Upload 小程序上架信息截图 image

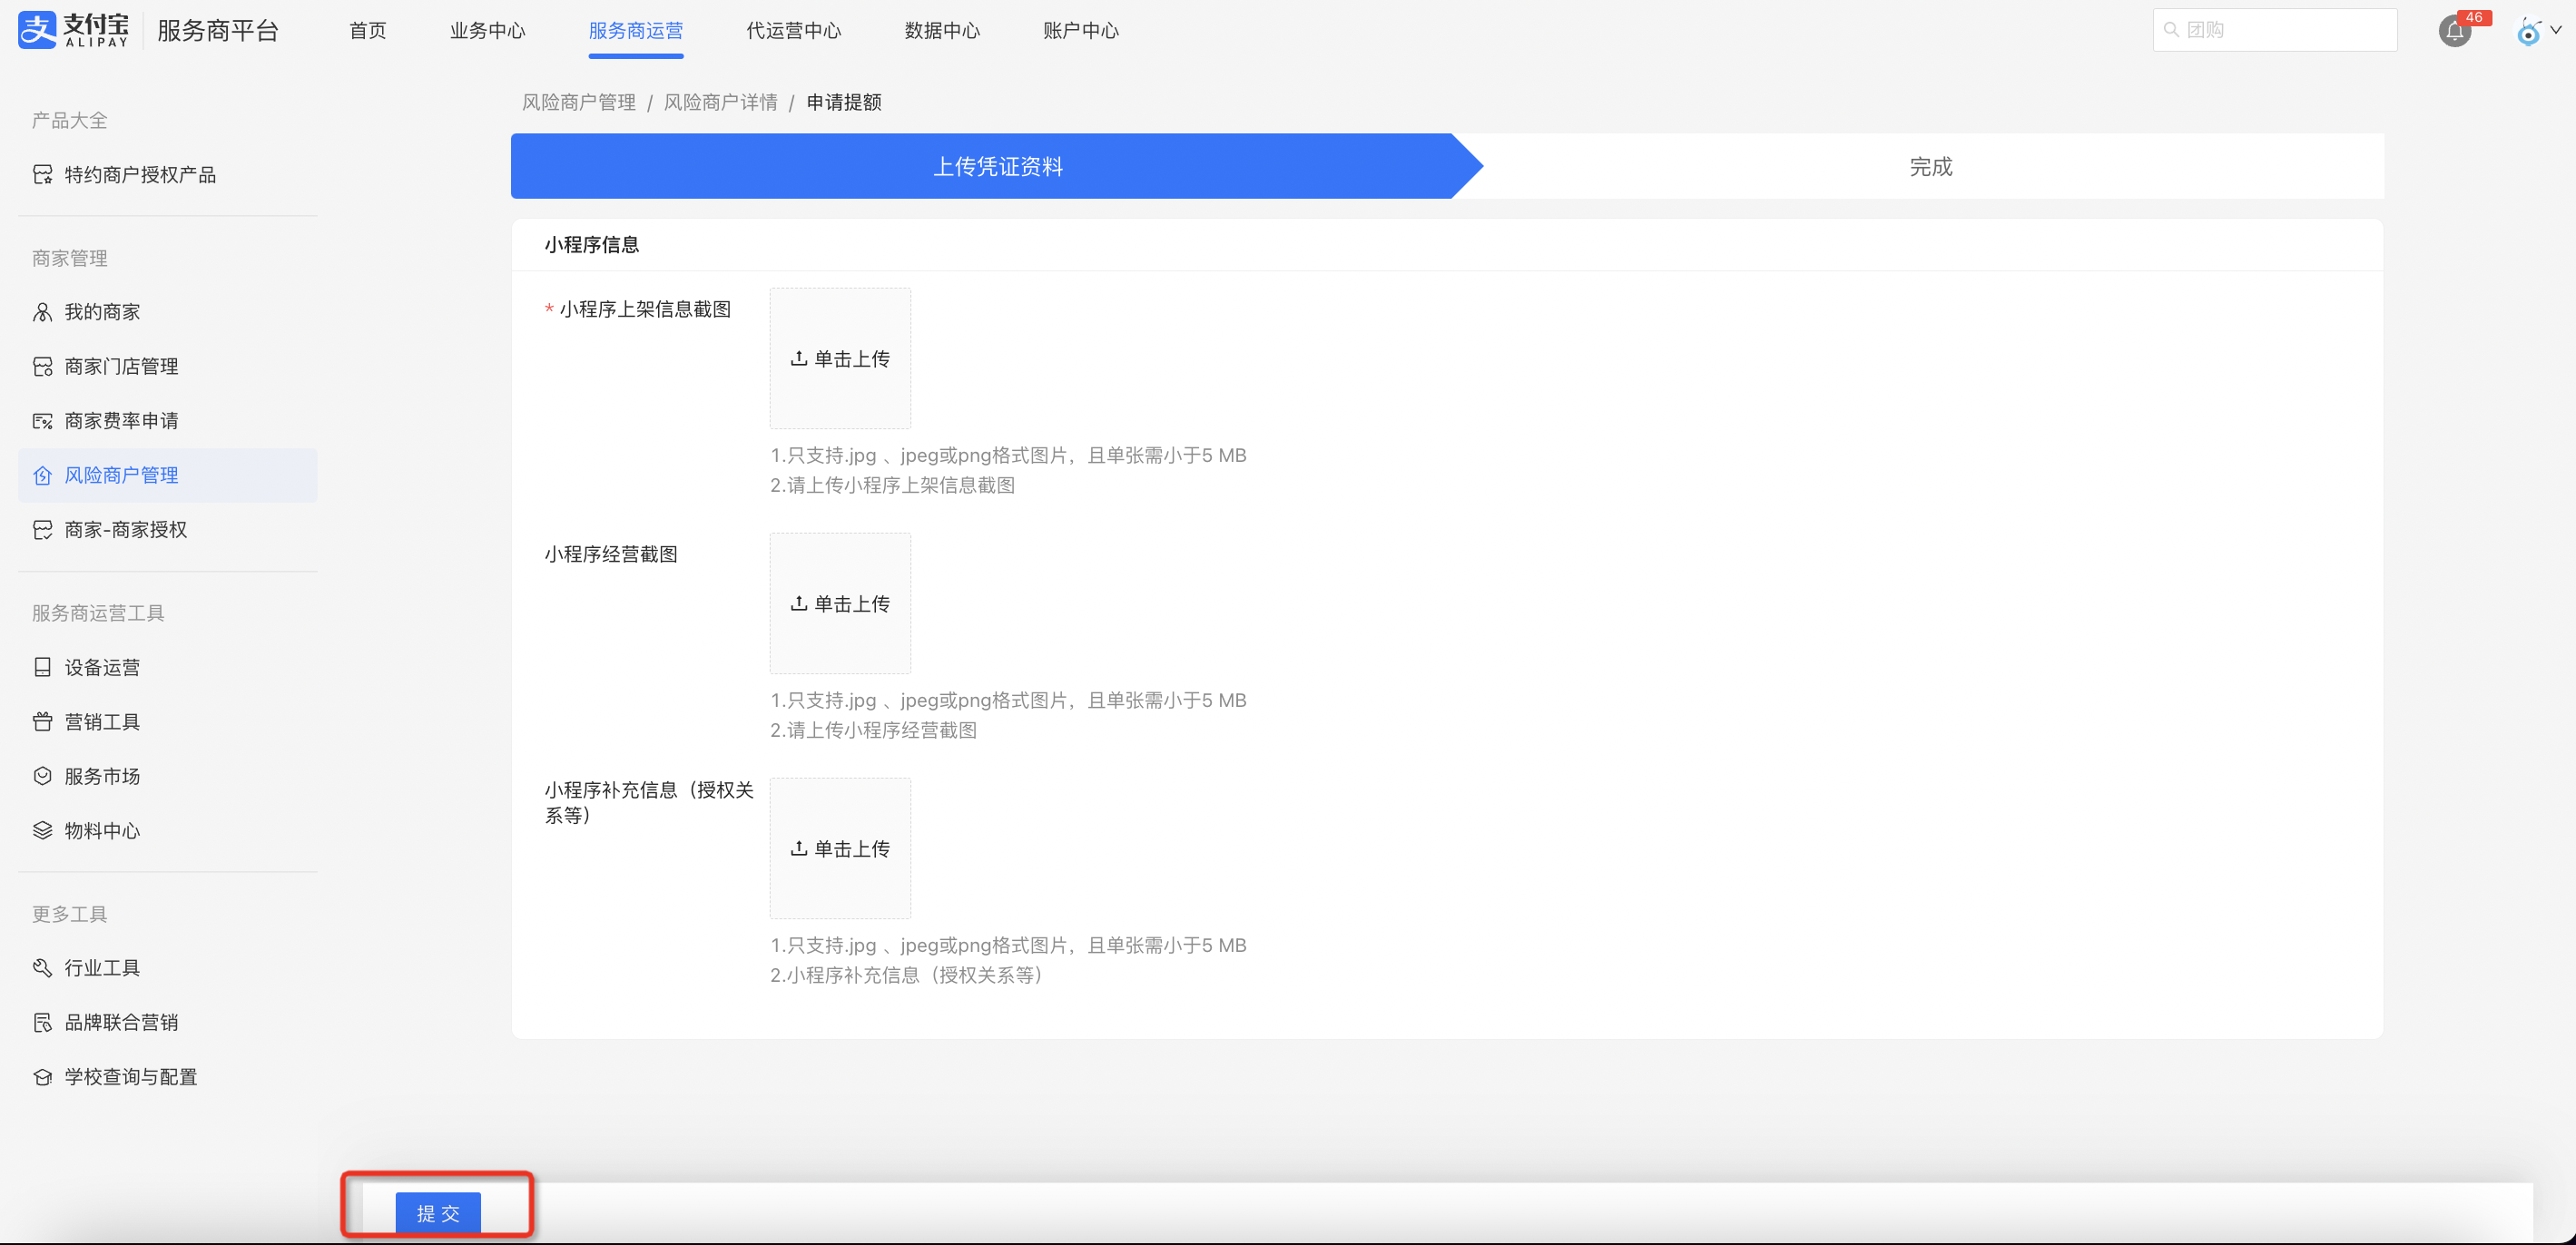(x=840, y=359)
